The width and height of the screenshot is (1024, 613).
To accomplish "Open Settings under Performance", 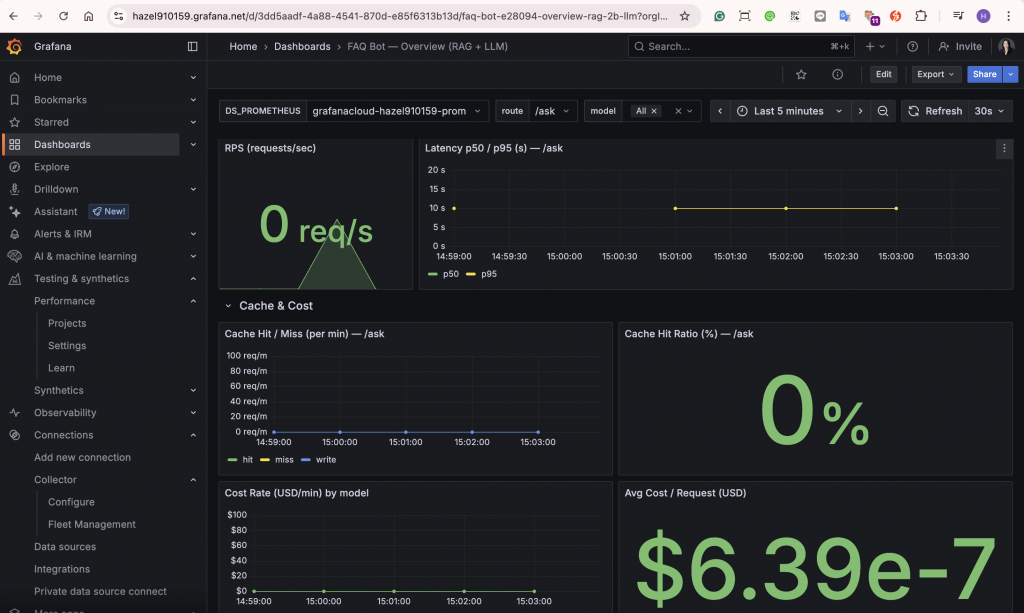I will pyautogui.click(x=67, y=345).
